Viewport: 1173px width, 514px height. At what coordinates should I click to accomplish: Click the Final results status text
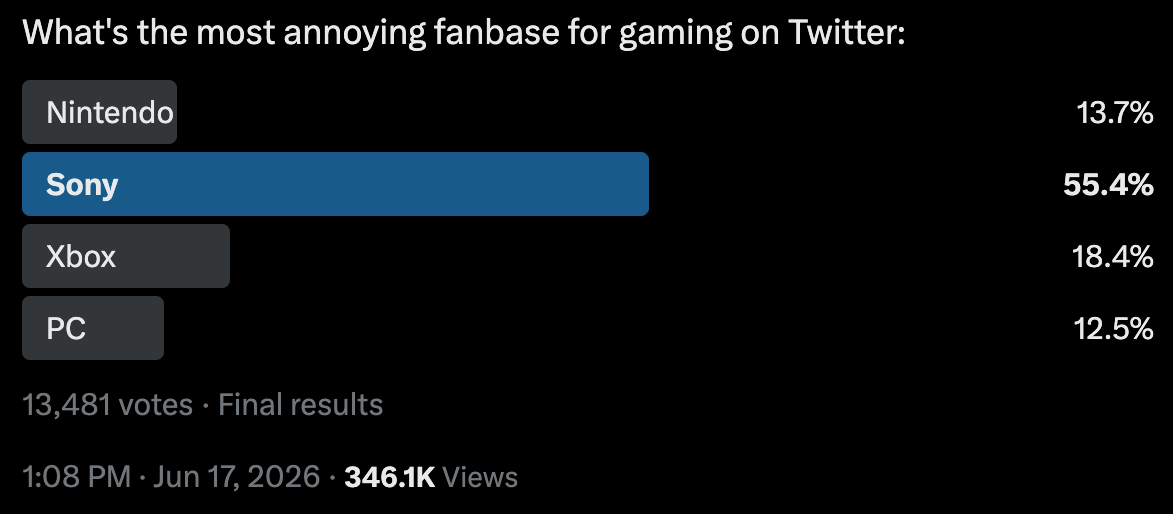point(300,405)
